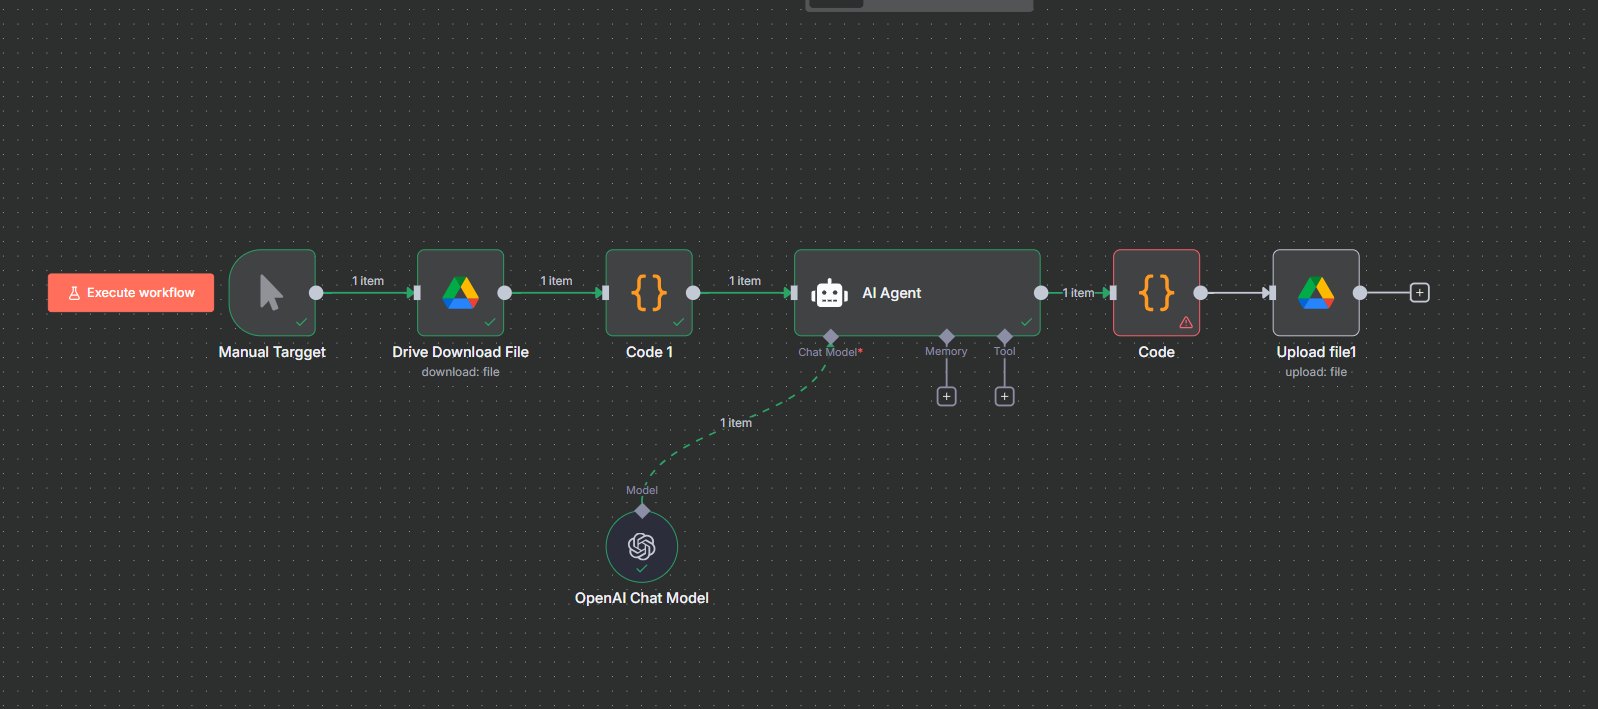1598x709 pixels.
Task: Click the red warning triangle on Code node
Action: (1186, 322)
